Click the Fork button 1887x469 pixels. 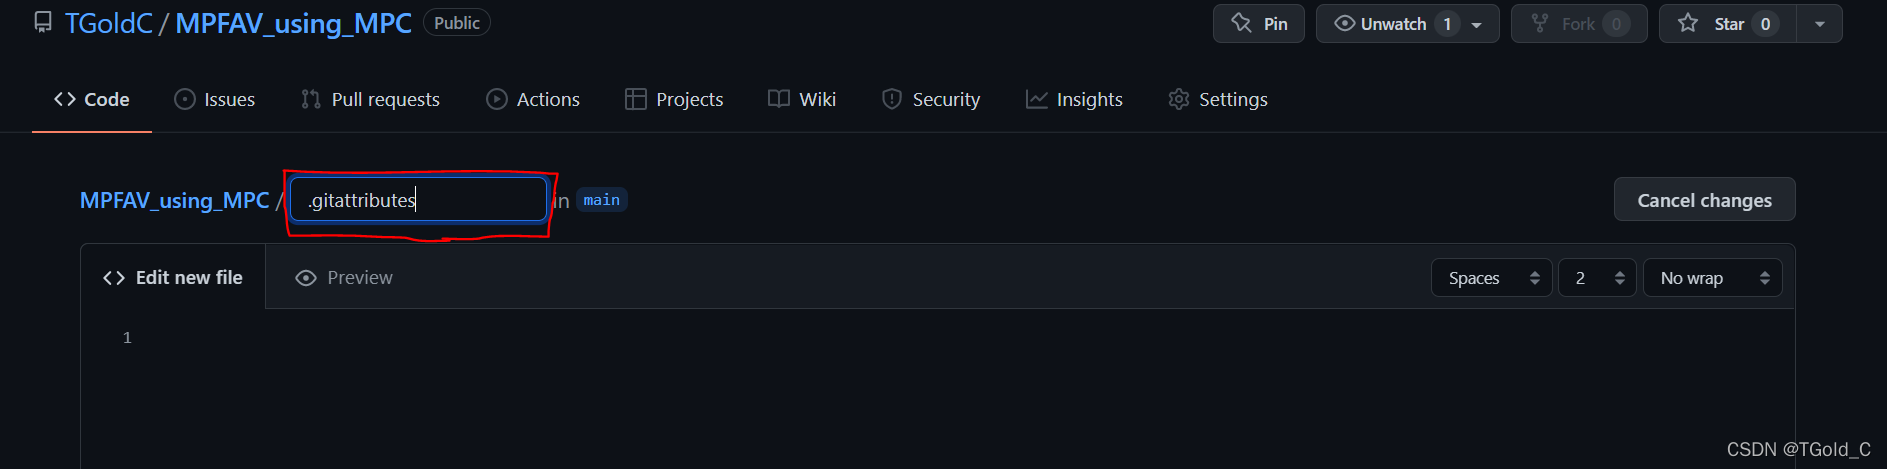coord(1579,24)
